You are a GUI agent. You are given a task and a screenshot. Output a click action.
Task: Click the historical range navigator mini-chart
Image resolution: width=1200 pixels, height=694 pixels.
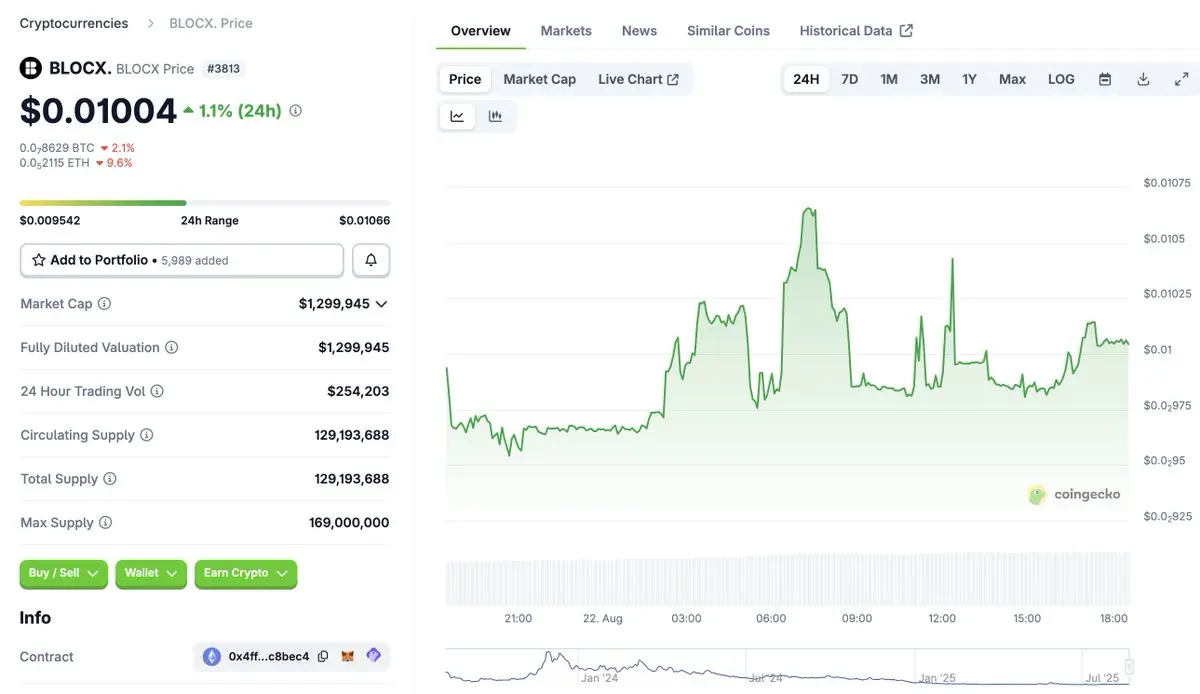(x=787, y=667)
